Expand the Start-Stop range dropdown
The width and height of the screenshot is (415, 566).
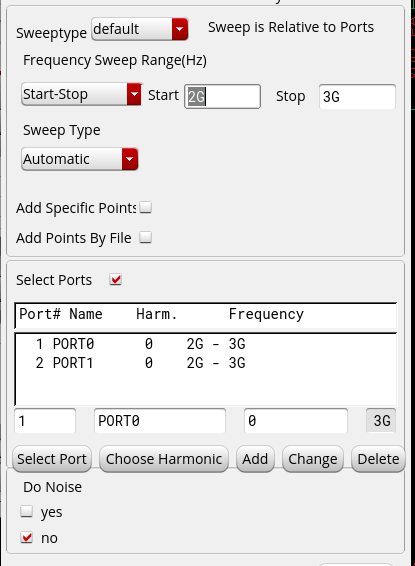pos(82,94)
